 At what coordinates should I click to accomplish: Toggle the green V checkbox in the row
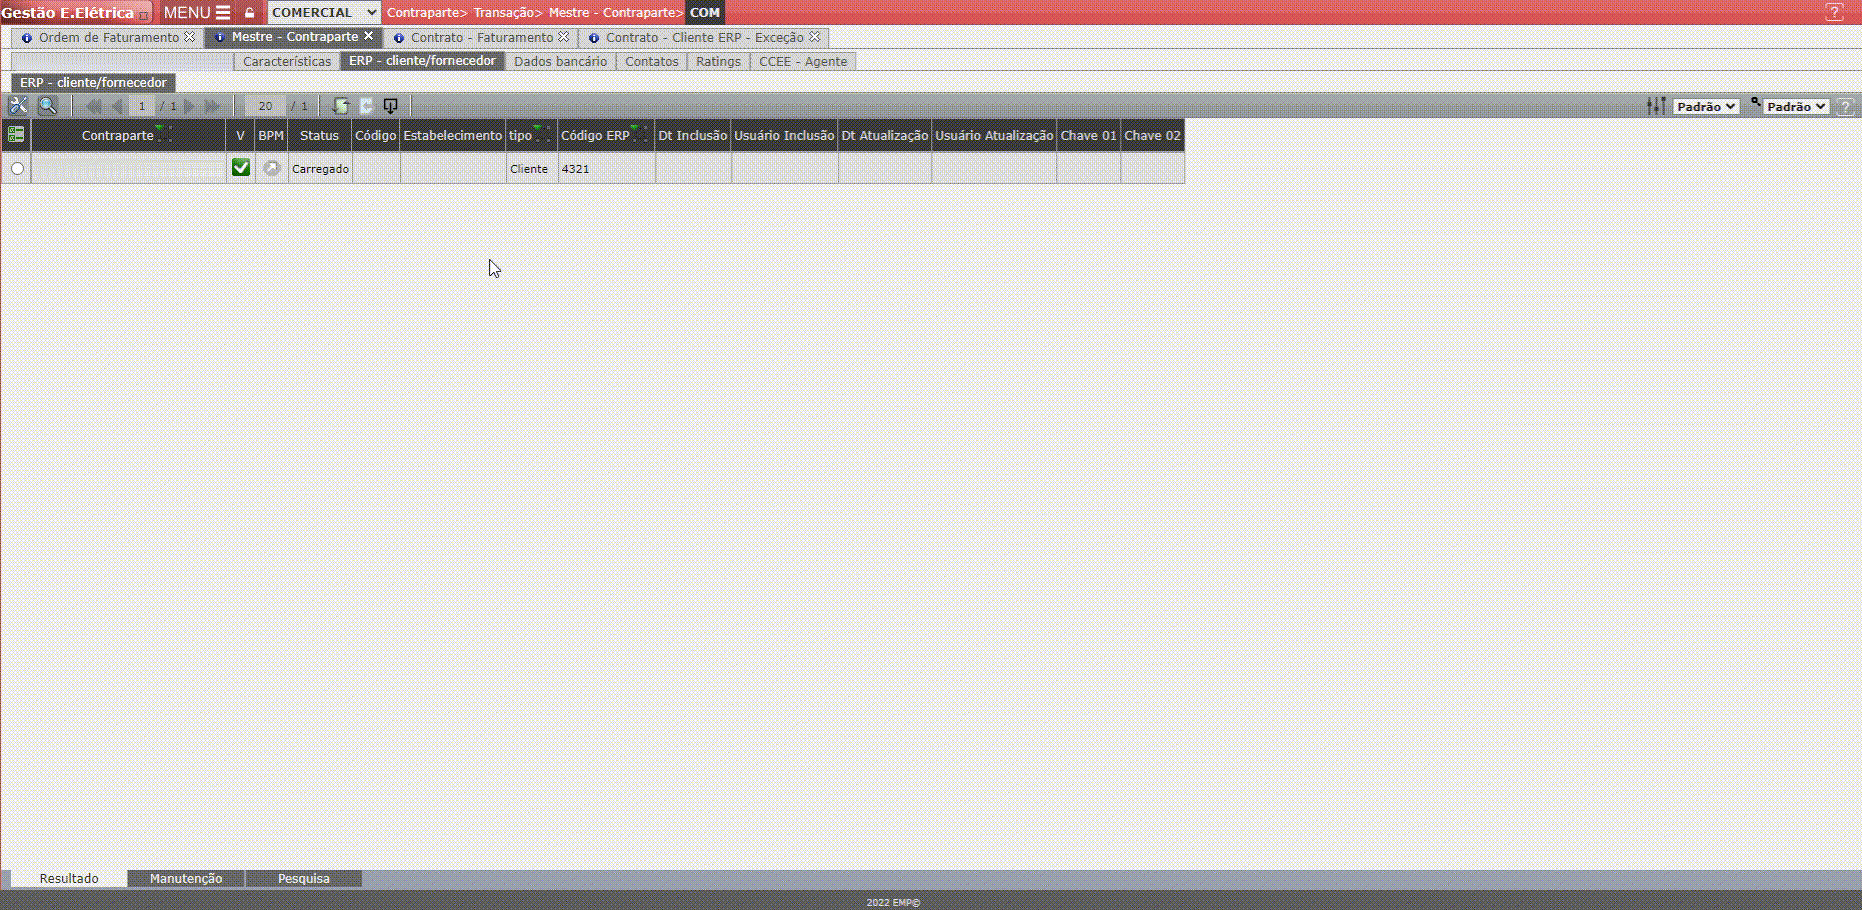point(240,168)
